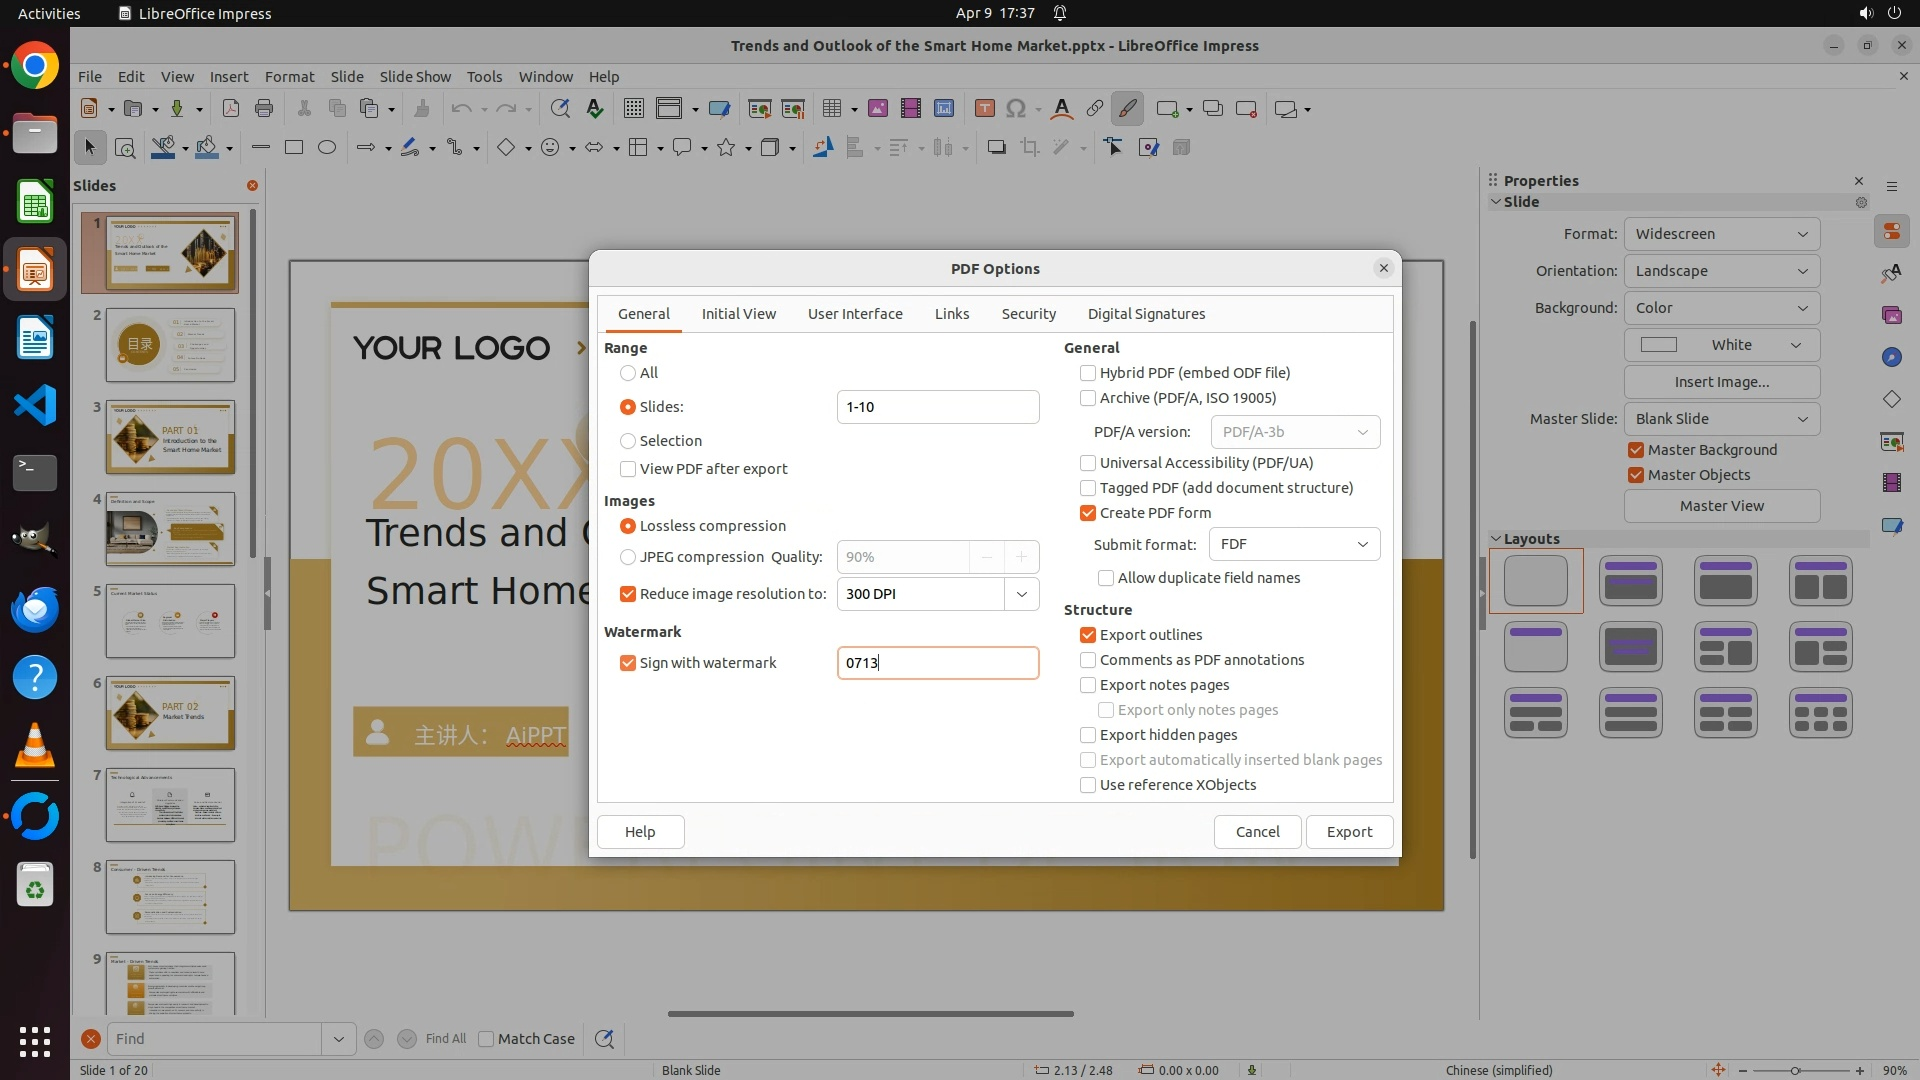Image resolution: width=1920 pixels, height=1080 pixels.
Task: Click the Export button
Action: click(1349, 832)
